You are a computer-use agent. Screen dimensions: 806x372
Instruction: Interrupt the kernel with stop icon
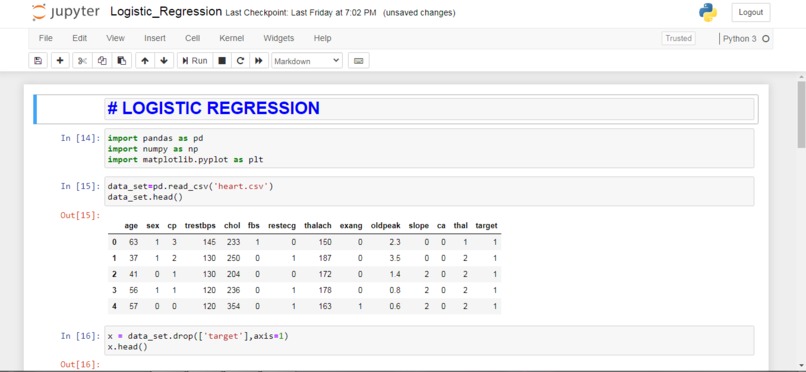[222, 61]
